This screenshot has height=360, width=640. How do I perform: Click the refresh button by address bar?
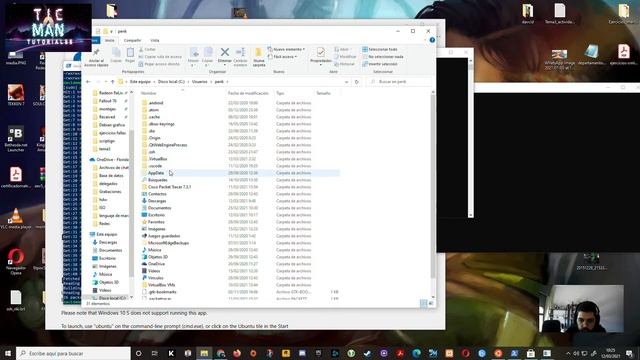point(357,82)
